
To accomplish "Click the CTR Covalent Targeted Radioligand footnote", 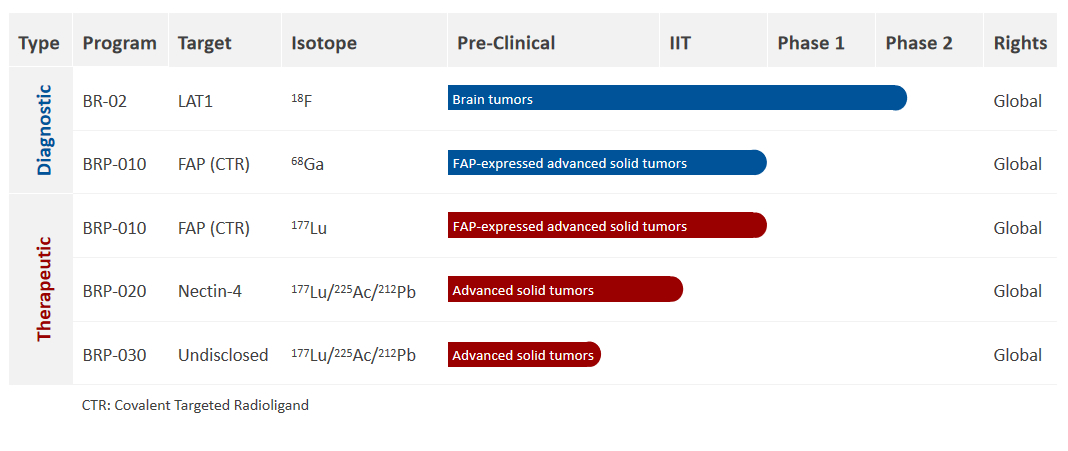I will point(195,405).
